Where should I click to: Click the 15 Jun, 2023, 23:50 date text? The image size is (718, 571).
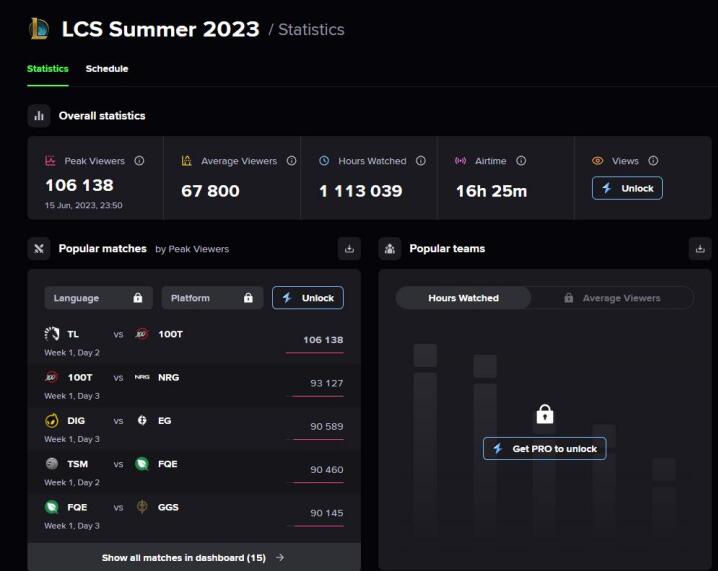(x=83, y=205)
